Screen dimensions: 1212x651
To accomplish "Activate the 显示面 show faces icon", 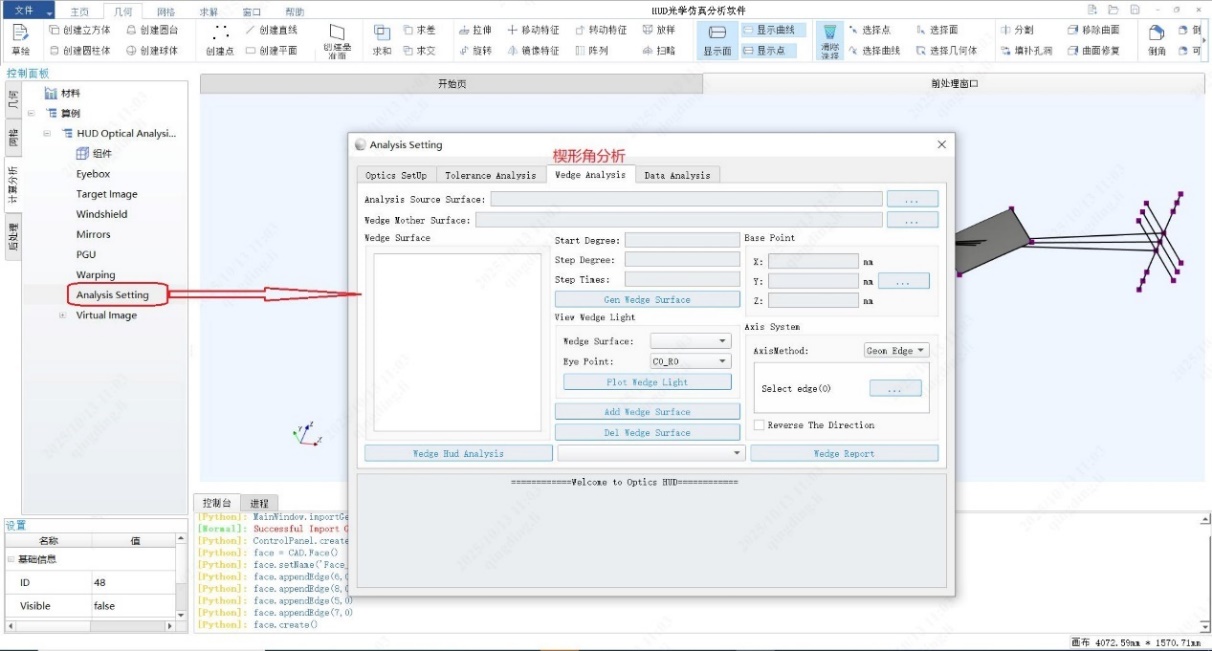I will (717, 39).
